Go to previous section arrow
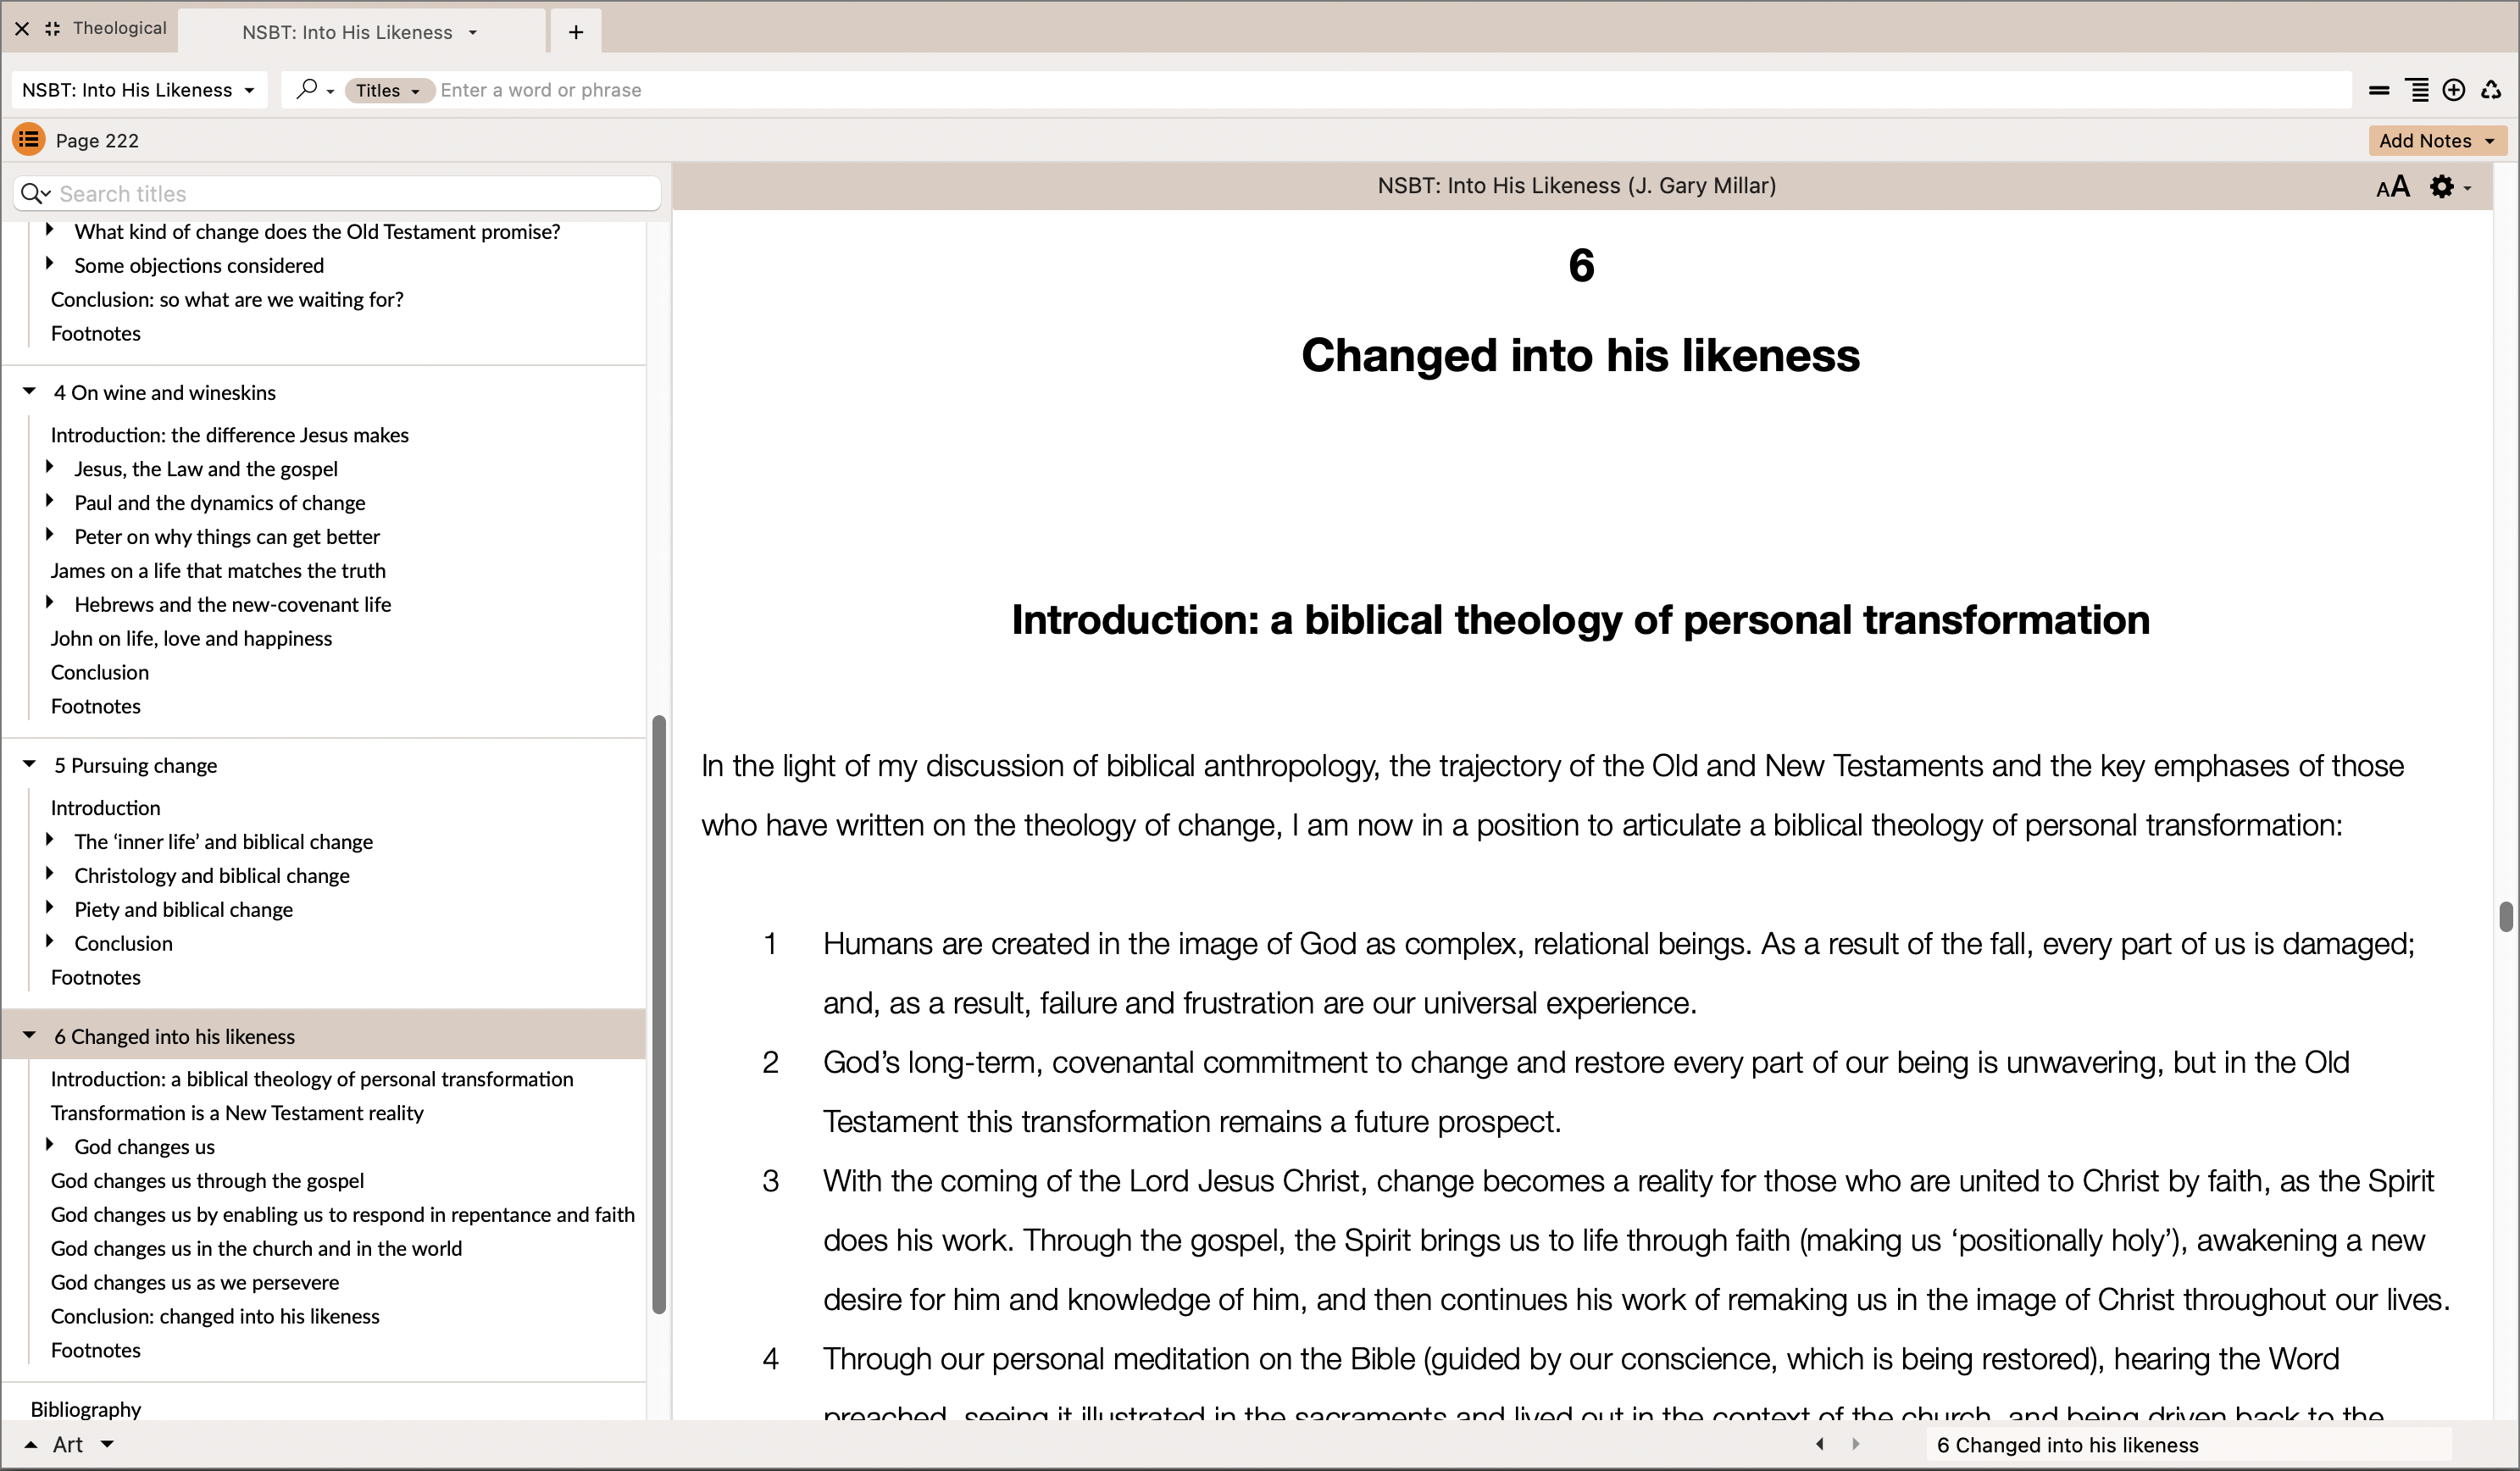Image resolution: width=2520 pixels, height=1471 pixels. point(1820,1444)
